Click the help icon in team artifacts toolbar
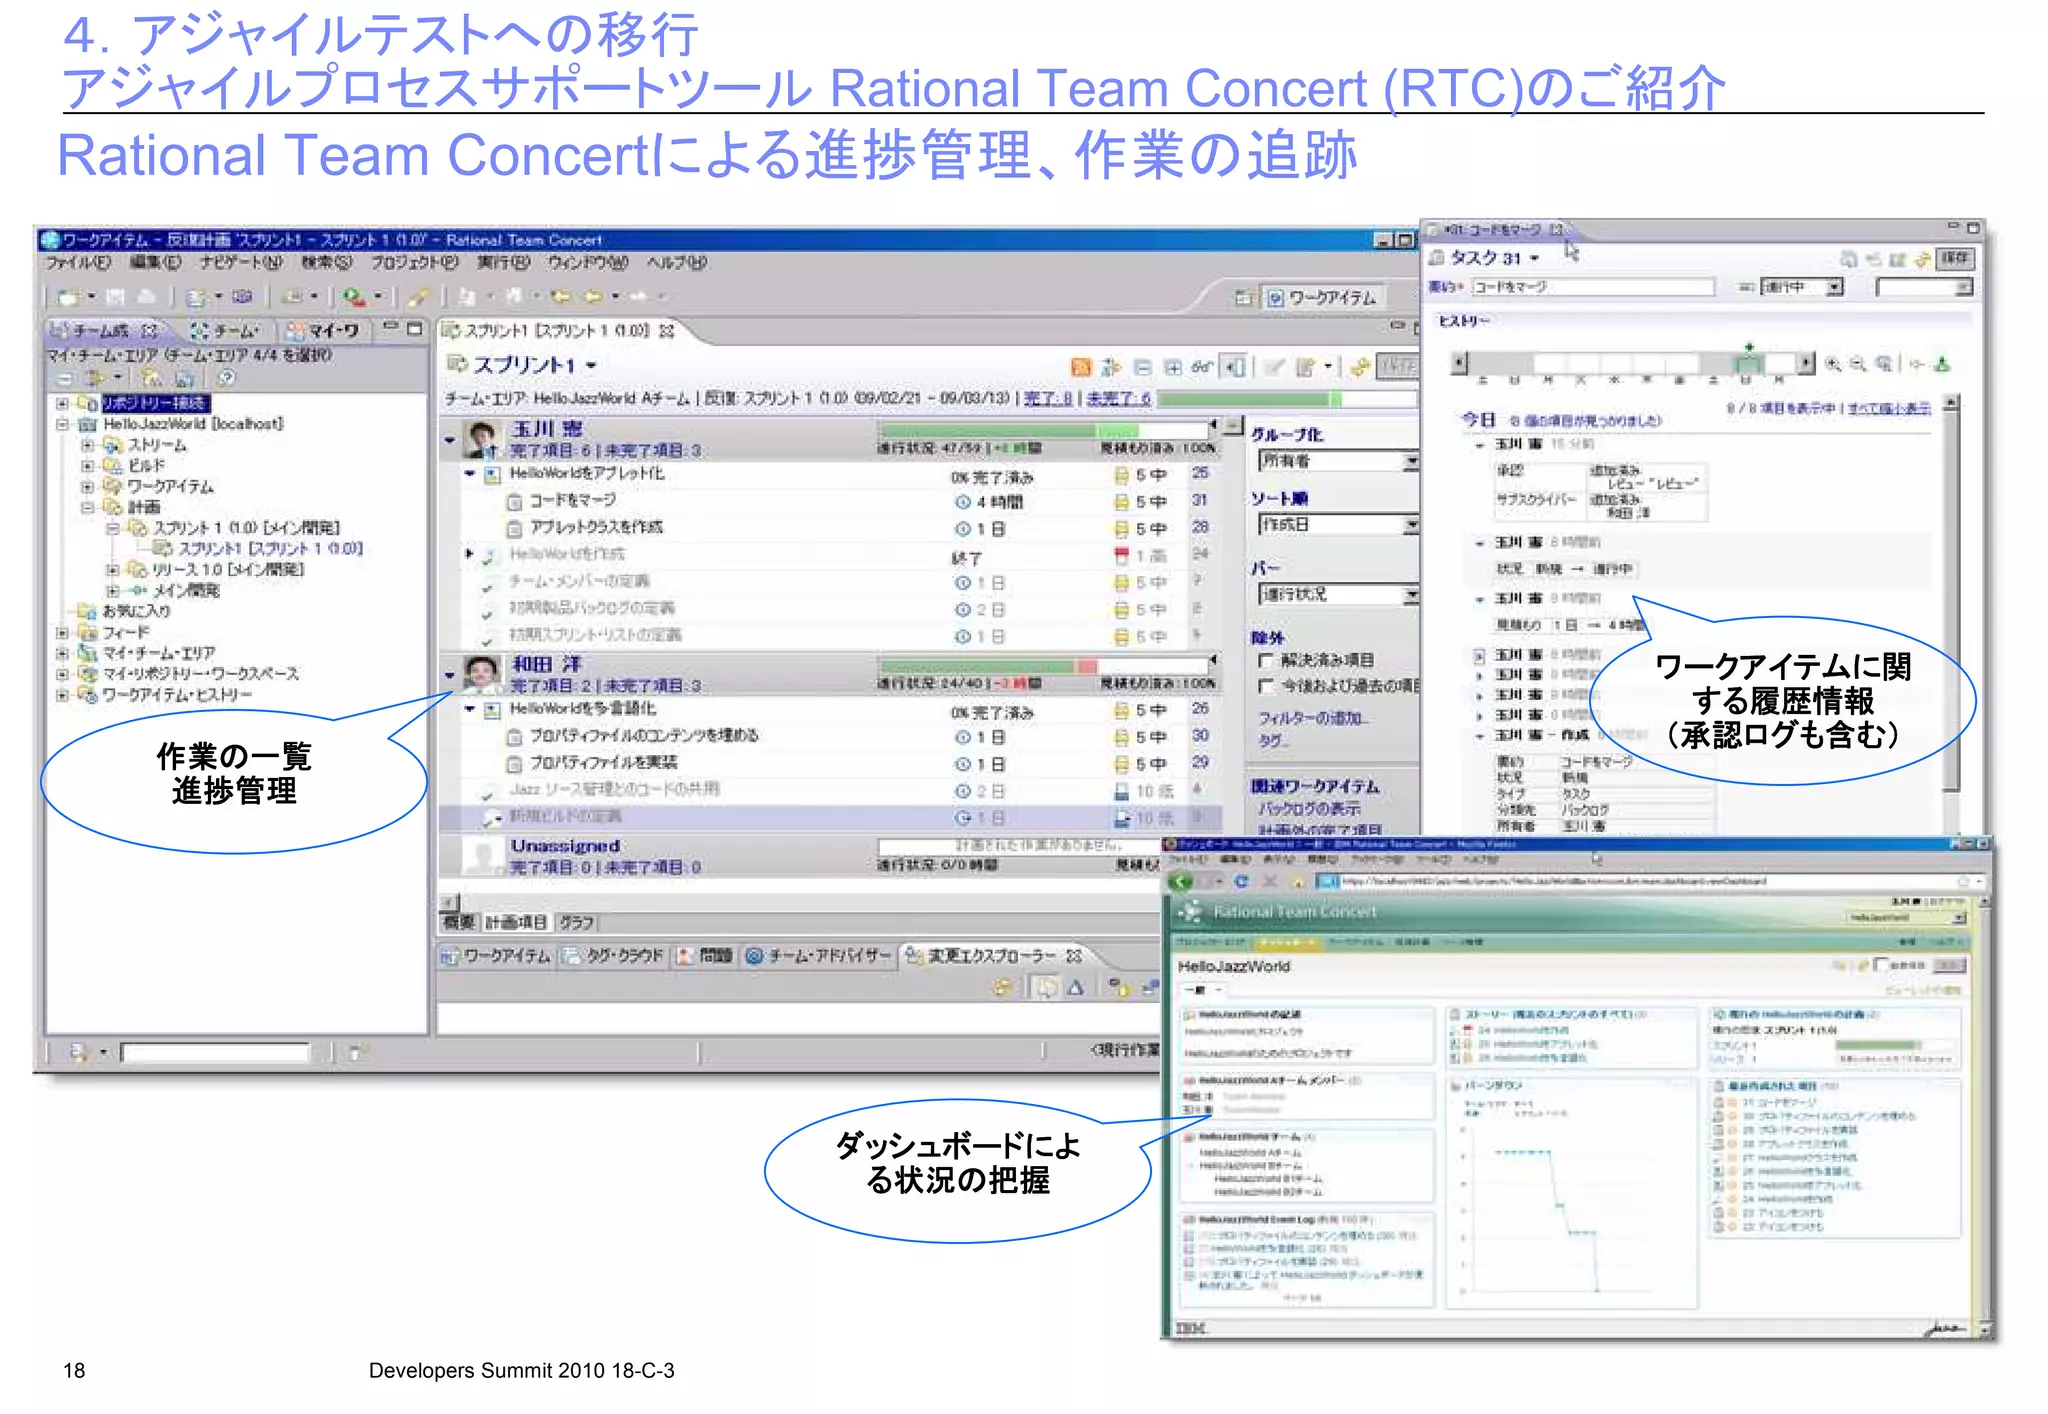This screenshot has width=2048, height=1414. pyautogui.click(x=226, y=378)
